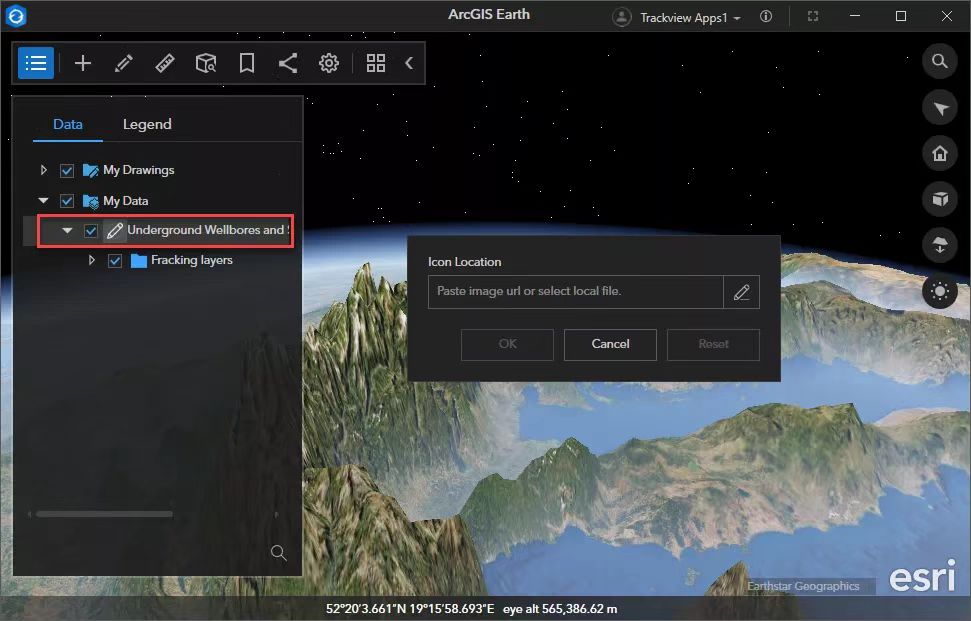Click the ArcGIS Earth app logo
This screenshot has height=621, width=971.
[16, 16]
